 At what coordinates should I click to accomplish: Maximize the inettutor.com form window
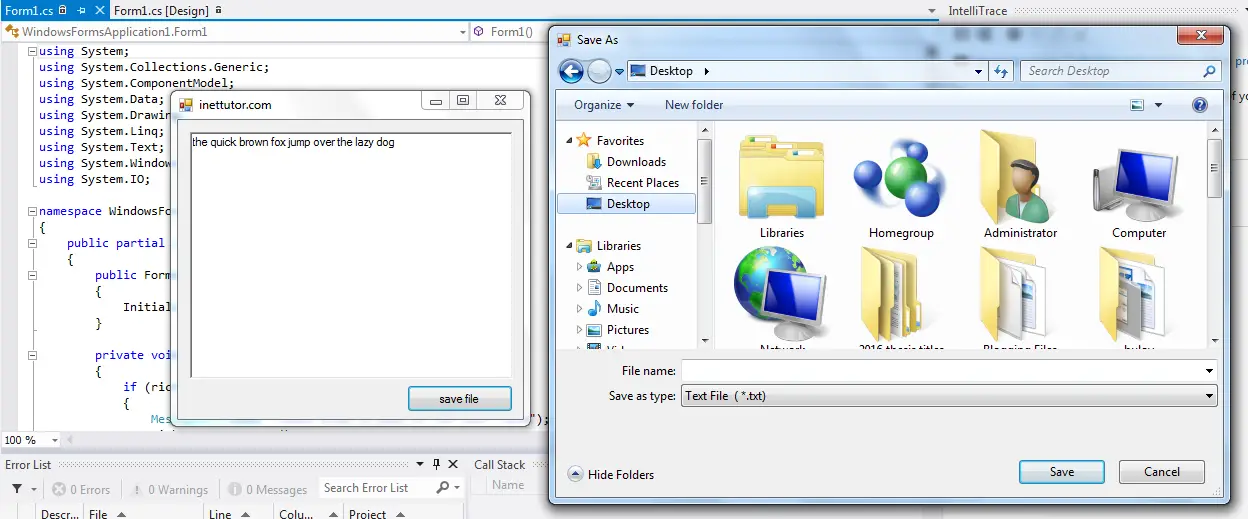point(462,101)
